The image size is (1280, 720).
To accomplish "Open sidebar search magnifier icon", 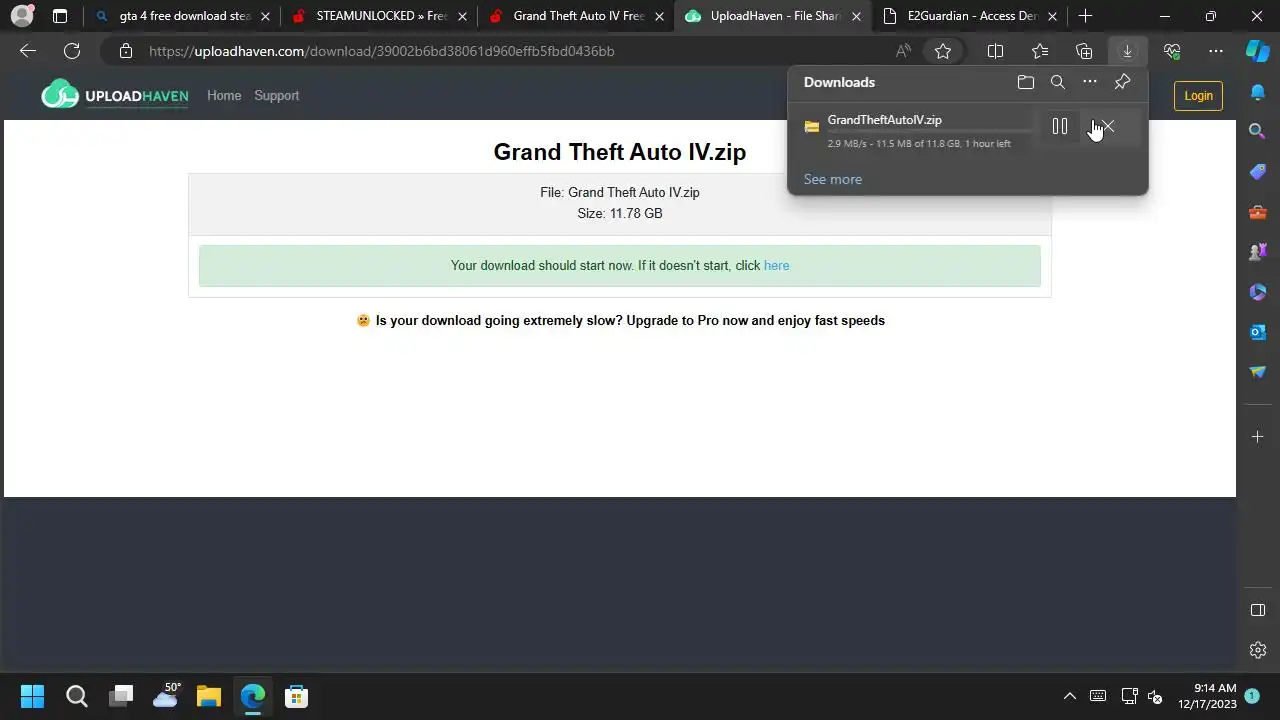I will coord(1258,131).
